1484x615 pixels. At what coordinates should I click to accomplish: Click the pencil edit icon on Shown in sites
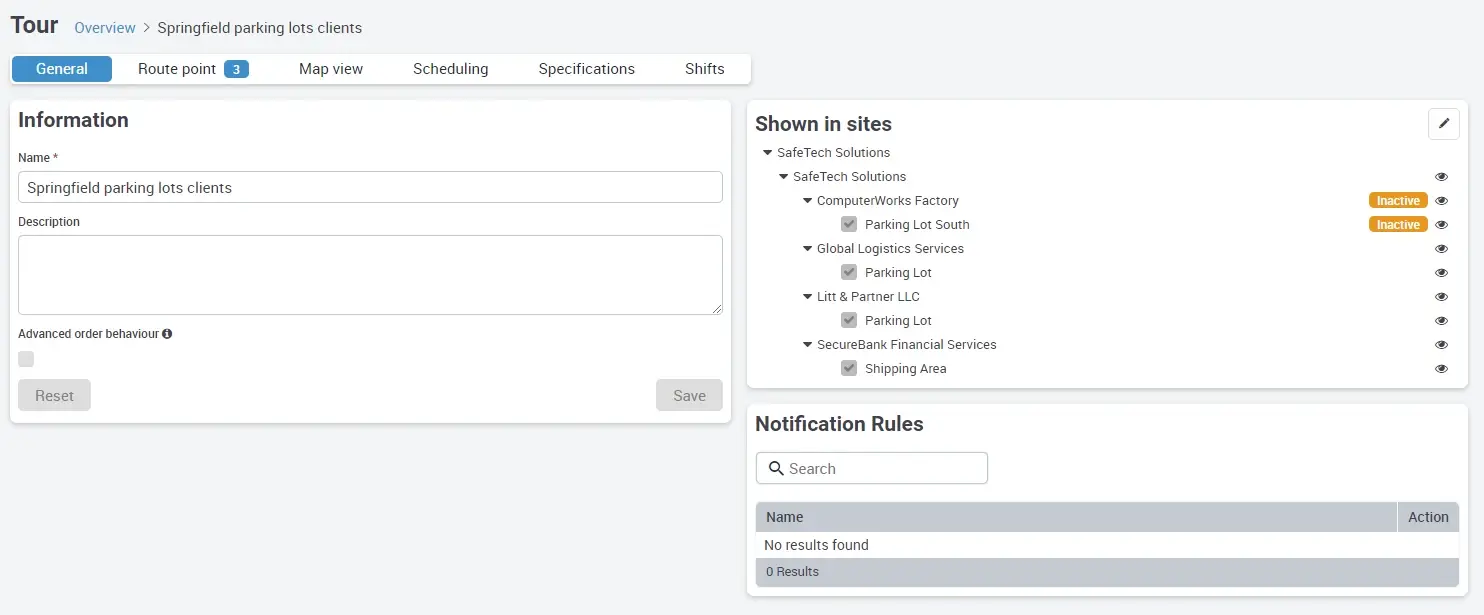(1443, 123)
